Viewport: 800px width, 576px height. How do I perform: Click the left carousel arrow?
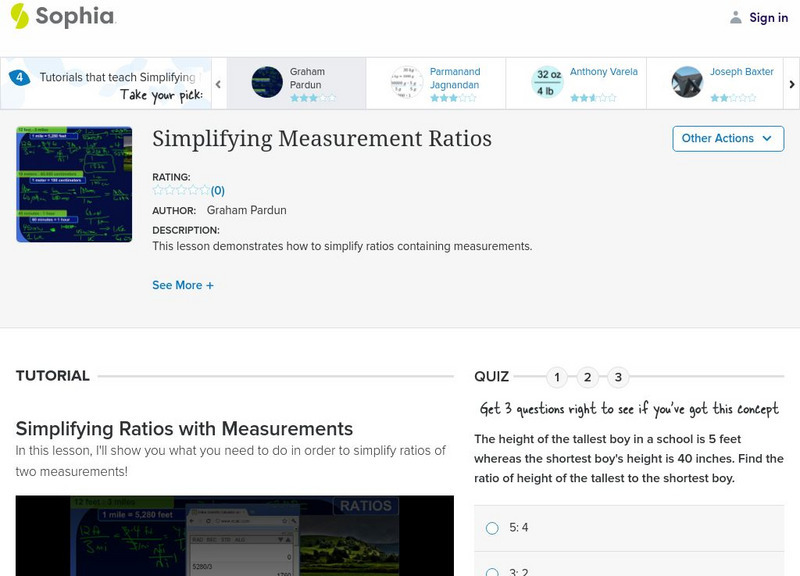coord(220,82)
